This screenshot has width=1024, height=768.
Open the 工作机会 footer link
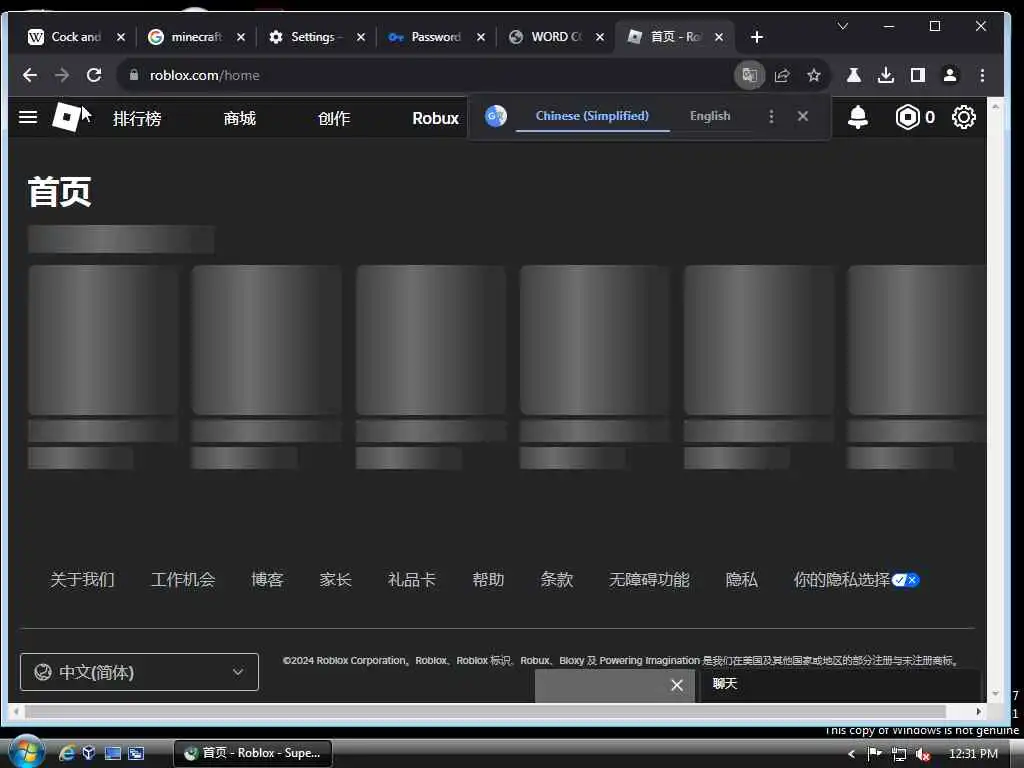[183, 580]
